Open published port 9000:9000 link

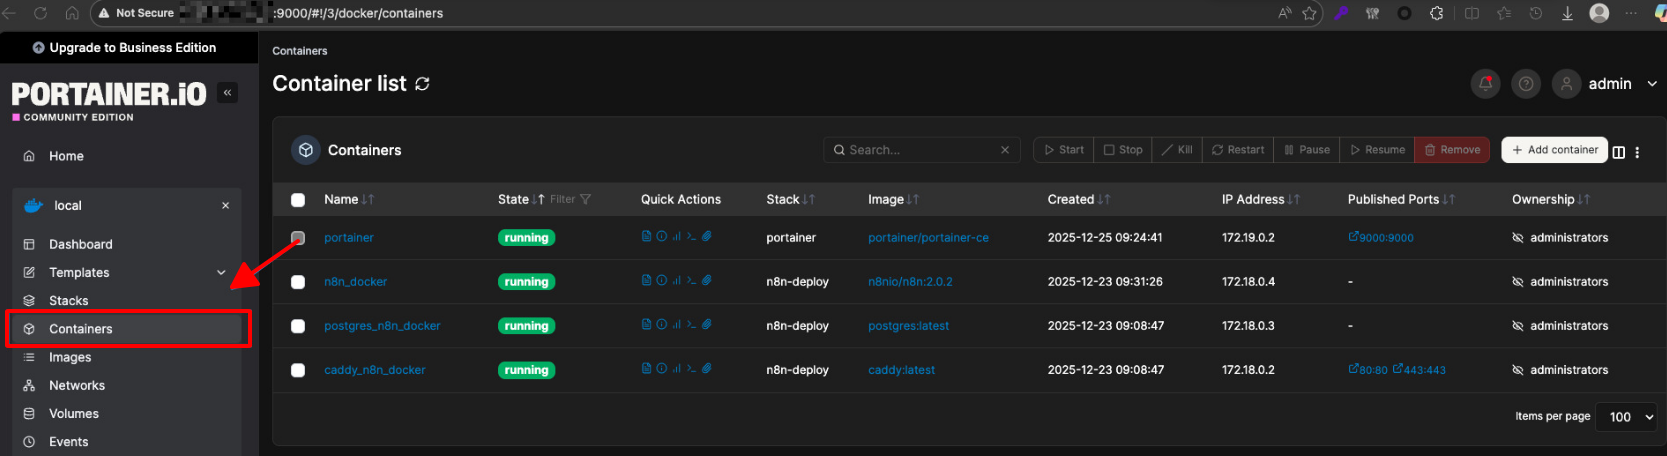[1381, 238]
